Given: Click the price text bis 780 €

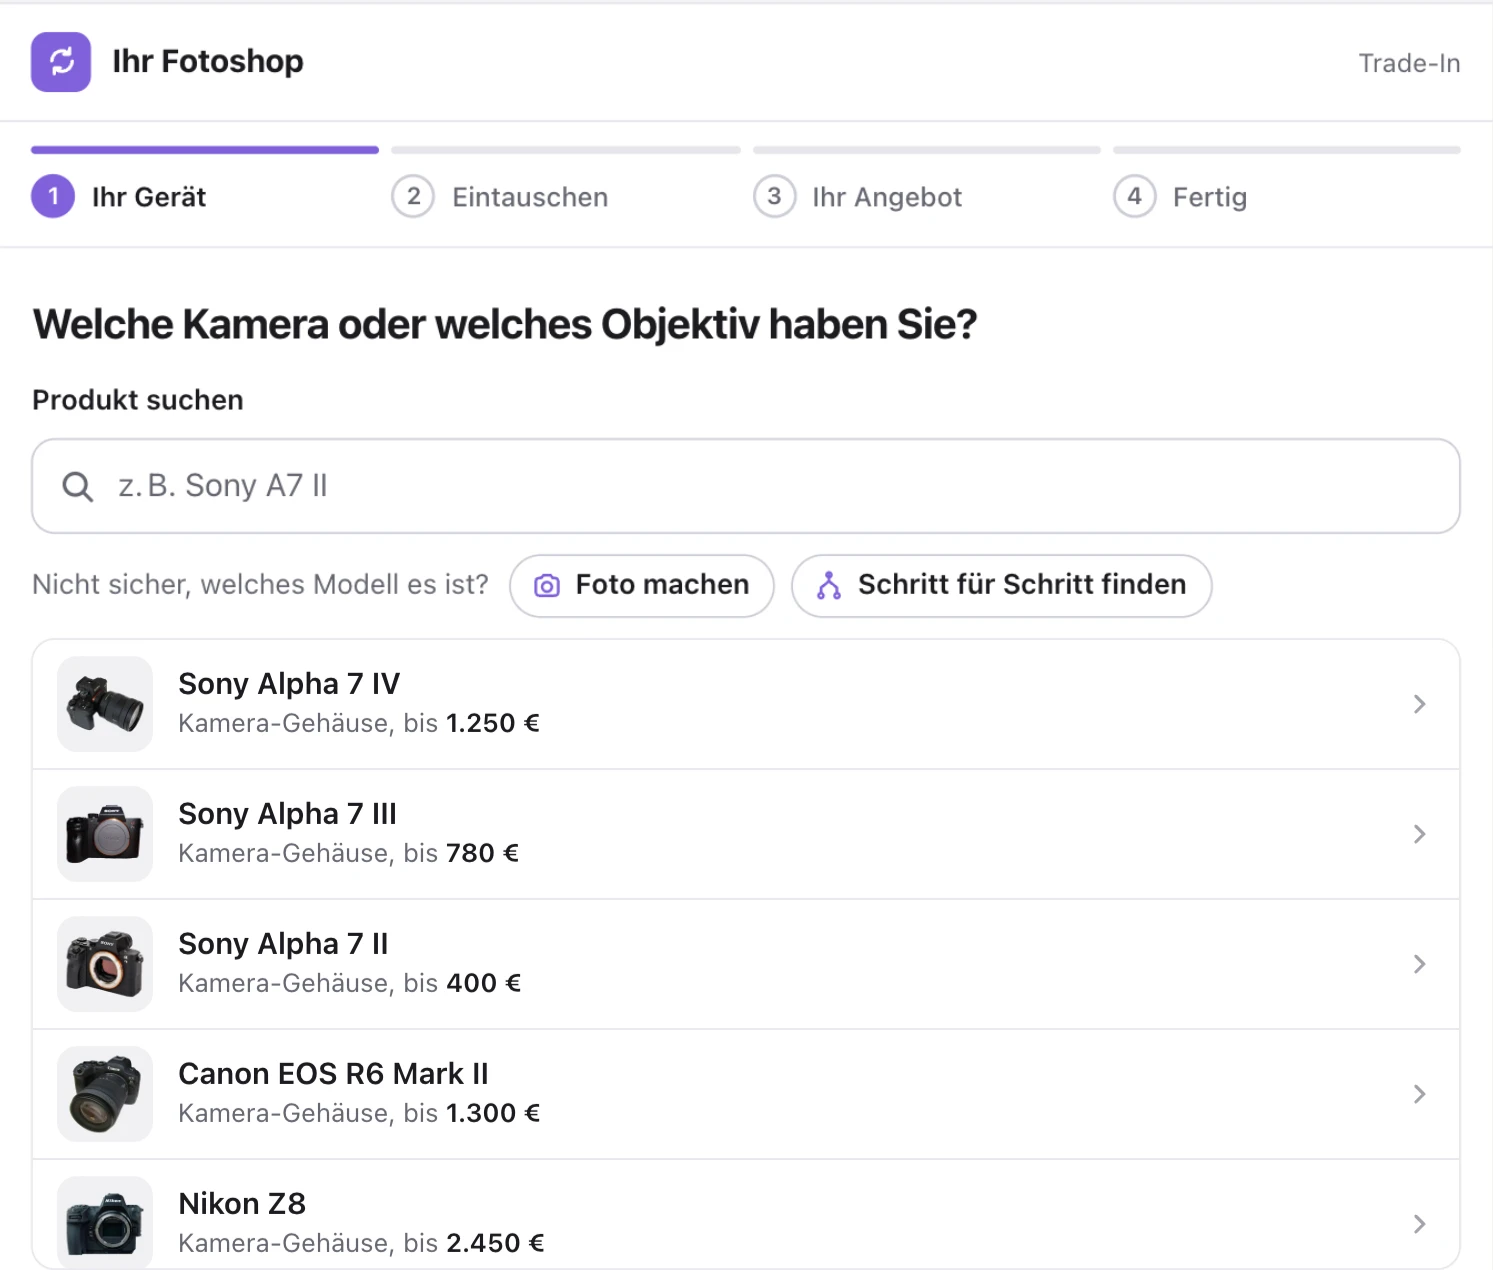Looking at the screenshot, I should tap(462, 853).
